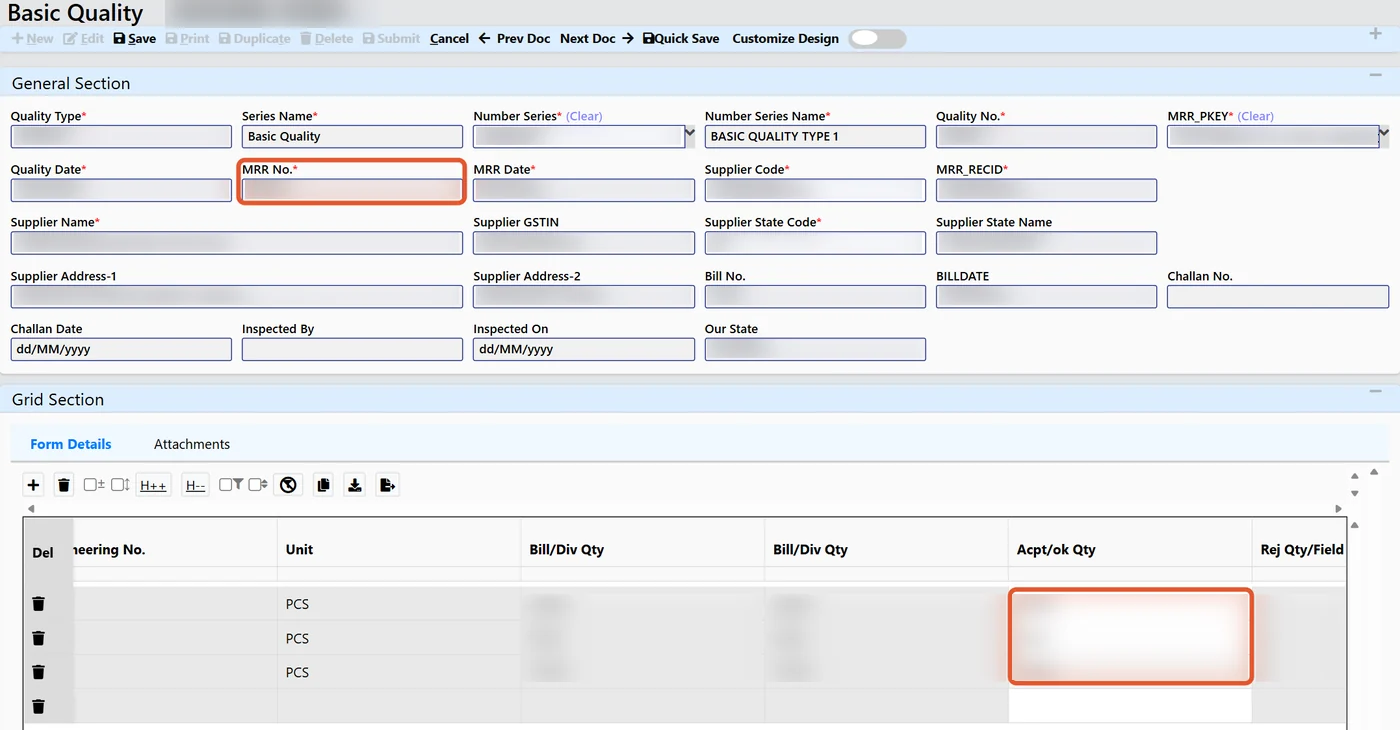Click the export icon in the grid toolbar
This screenshot has height=730, width=1400.
click(387, 485)
